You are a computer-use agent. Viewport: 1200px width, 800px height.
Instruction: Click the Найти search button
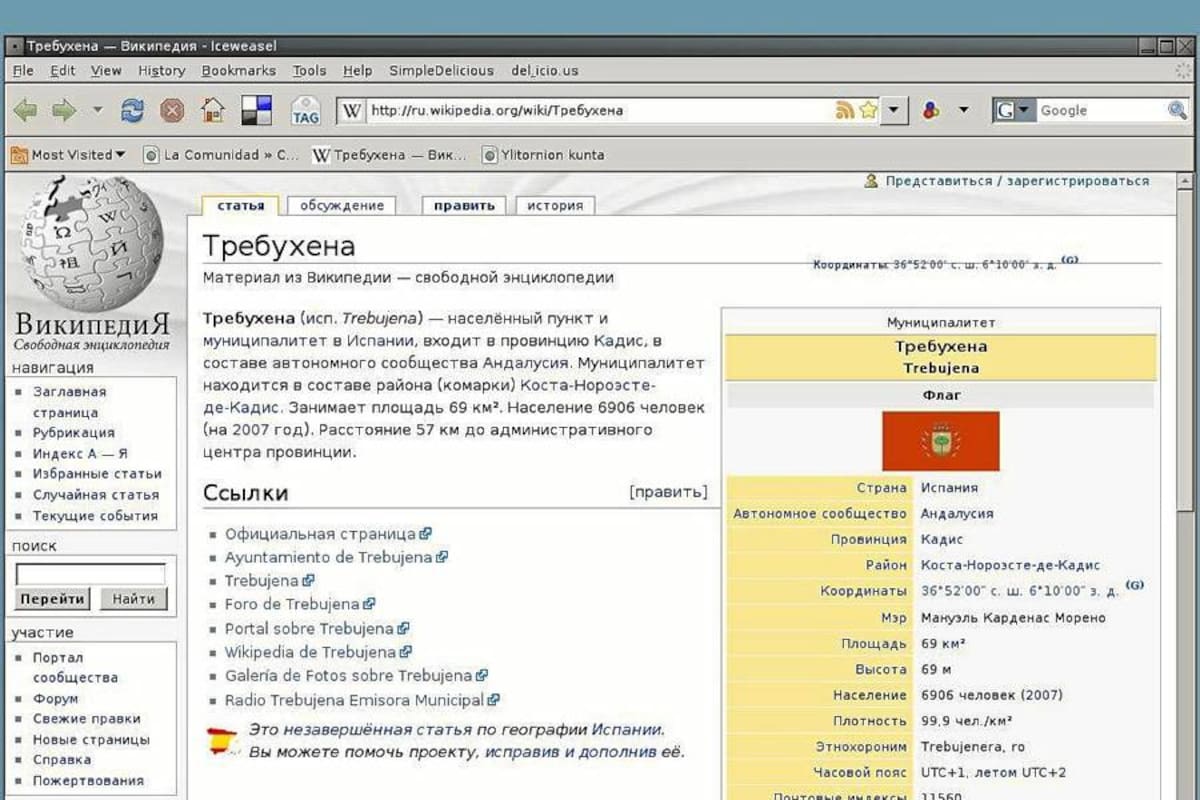(133, 599)
